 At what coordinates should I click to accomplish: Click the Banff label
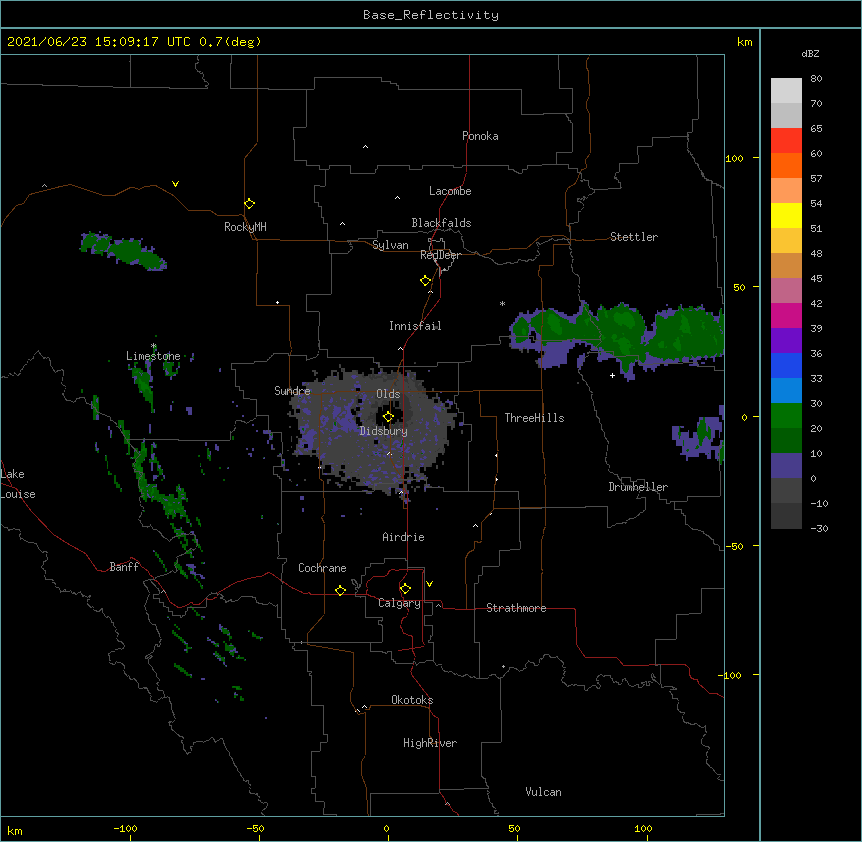(124, 567)
